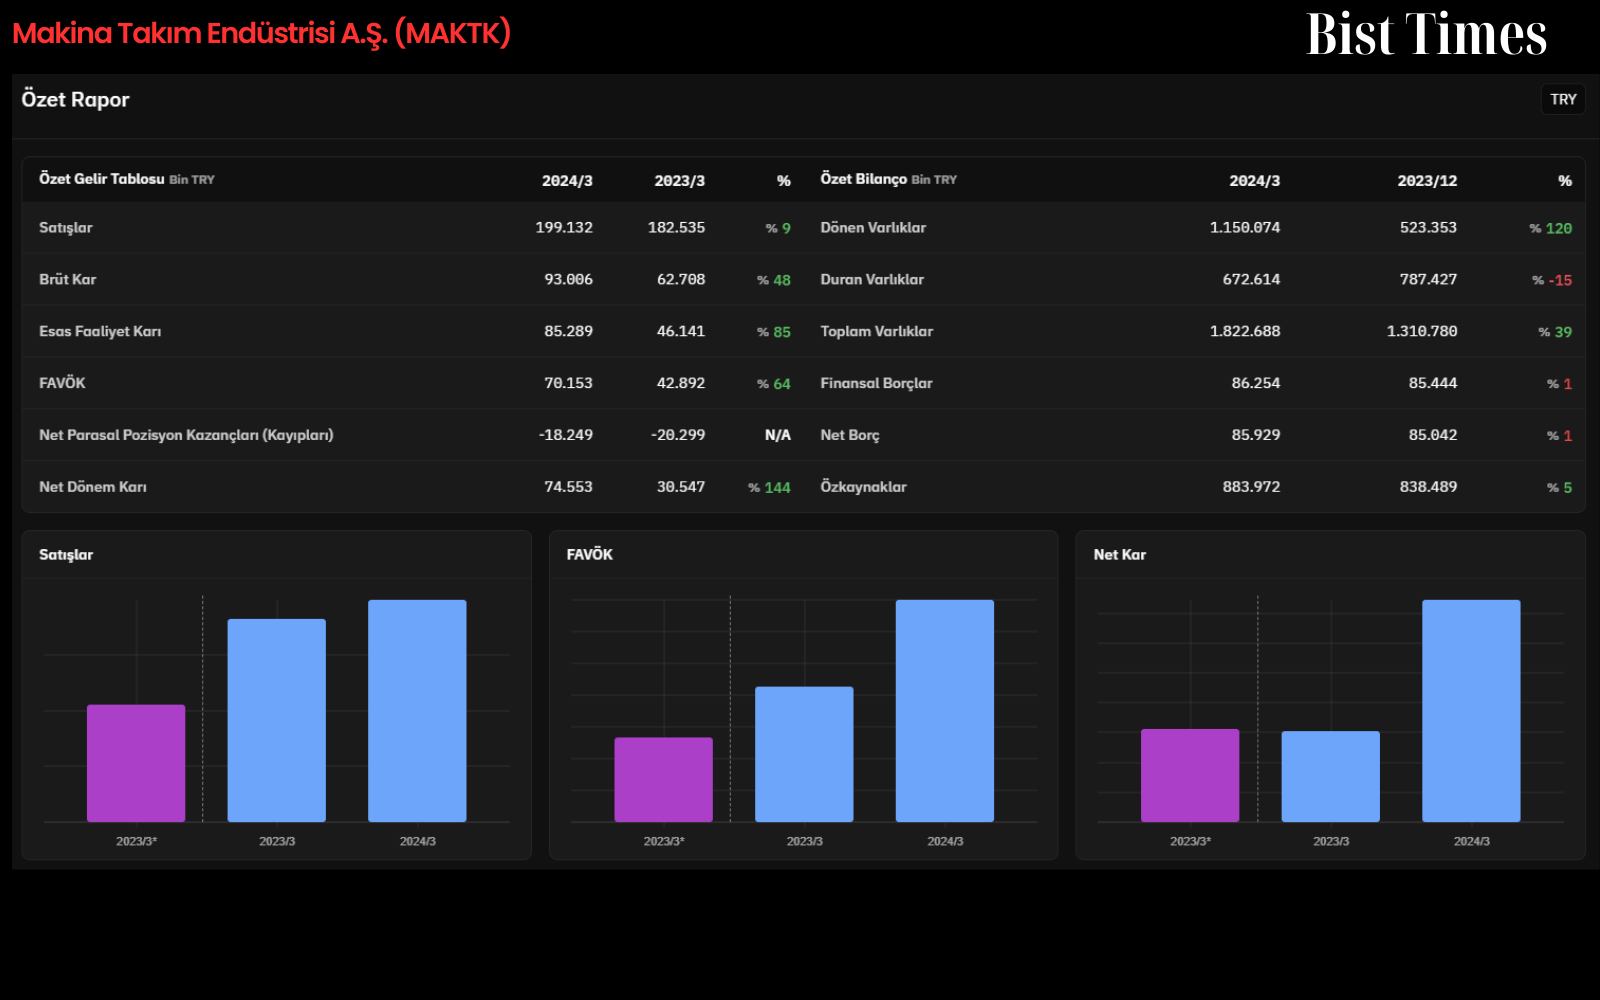Click the Finansal Borçlar value 86.254
Image resolution: width=1600 pixels, height=1000 pixels.
pyautogui.click(x=1256, y=383)
